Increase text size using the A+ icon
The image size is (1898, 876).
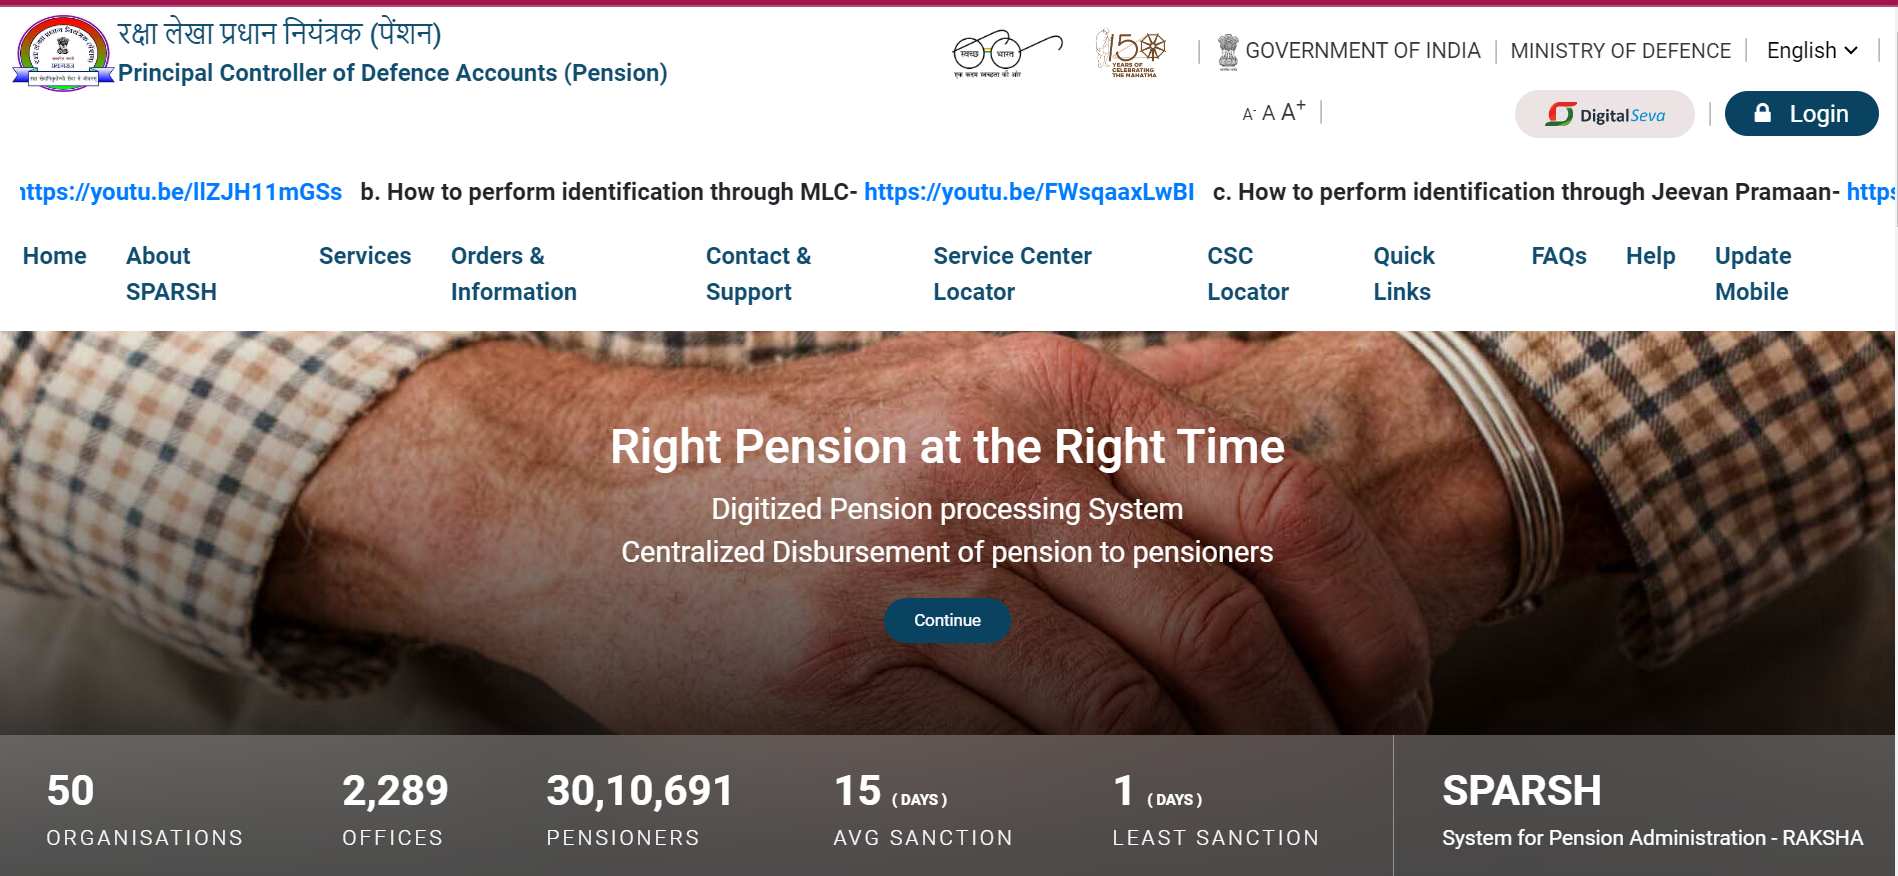1291,110
